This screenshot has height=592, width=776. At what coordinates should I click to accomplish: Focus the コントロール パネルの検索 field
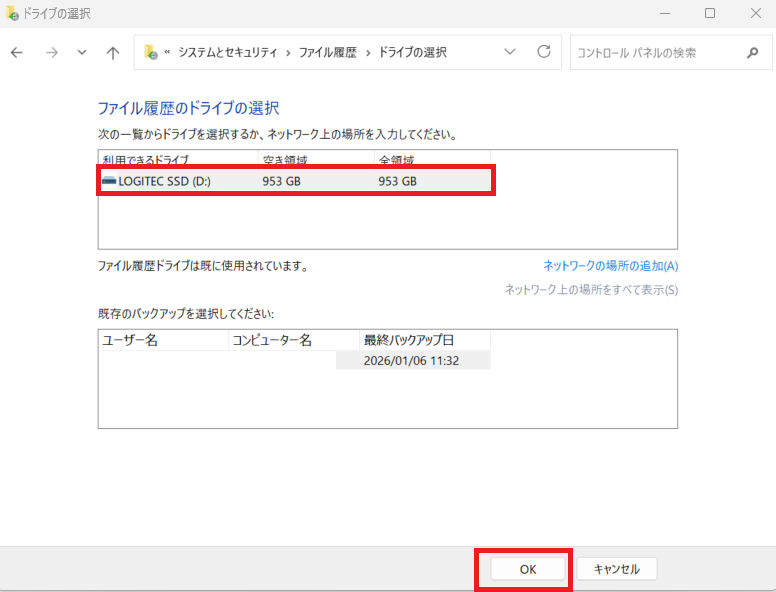tap(655, 53)
